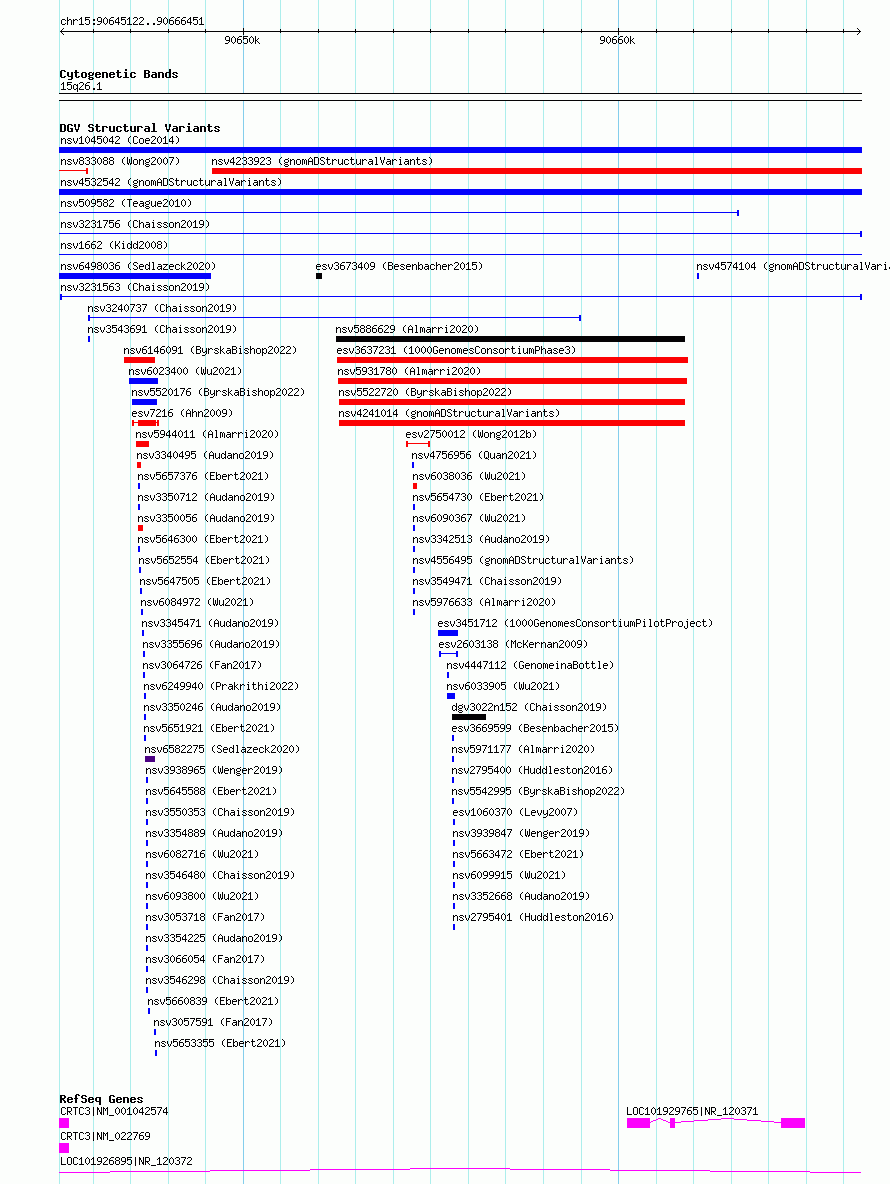
Task: Click the nsv3057591 (Fan2017) label
Action: 213,1023
